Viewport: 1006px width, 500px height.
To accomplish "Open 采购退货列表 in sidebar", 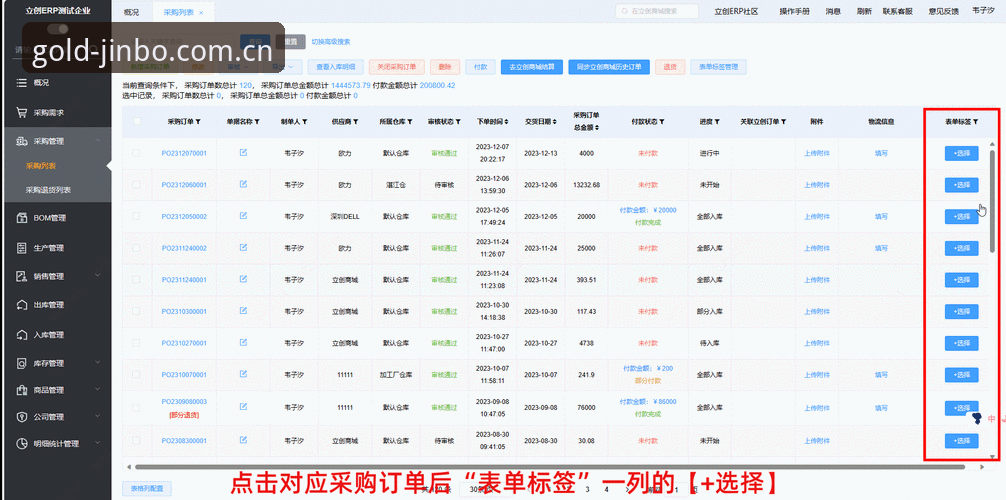I will [48, 190].
